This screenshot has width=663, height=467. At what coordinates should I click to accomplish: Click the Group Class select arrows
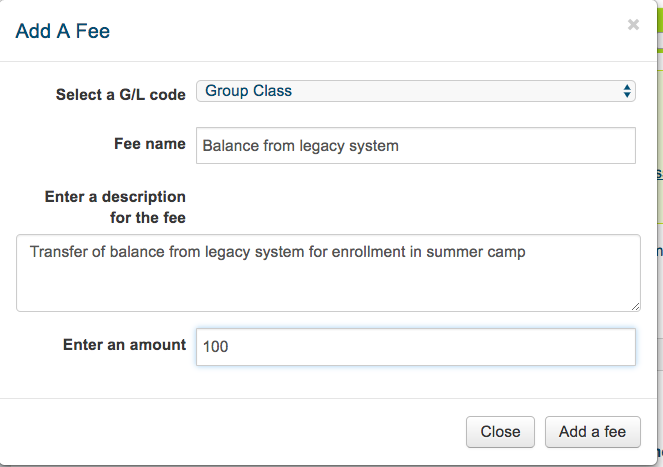coord(627,91)
